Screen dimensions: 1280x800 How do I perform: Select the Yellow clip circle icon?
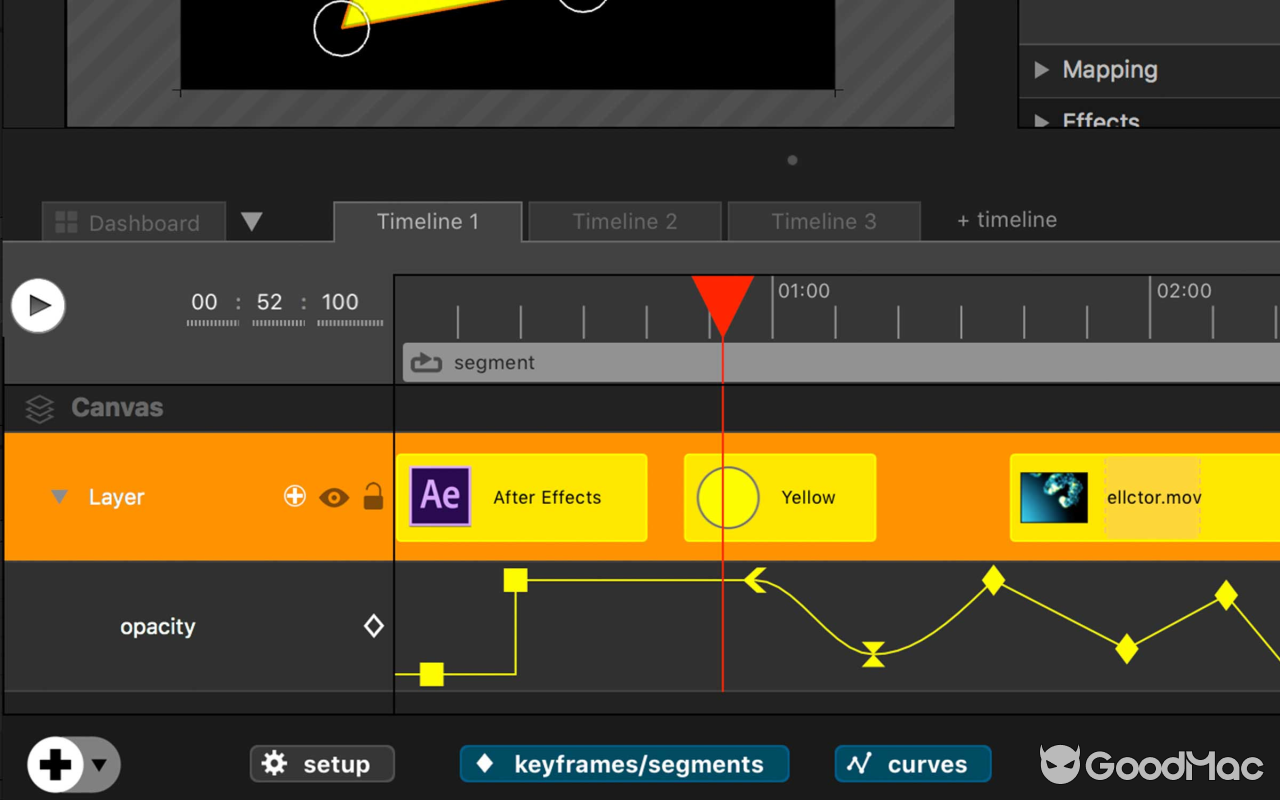728,497
